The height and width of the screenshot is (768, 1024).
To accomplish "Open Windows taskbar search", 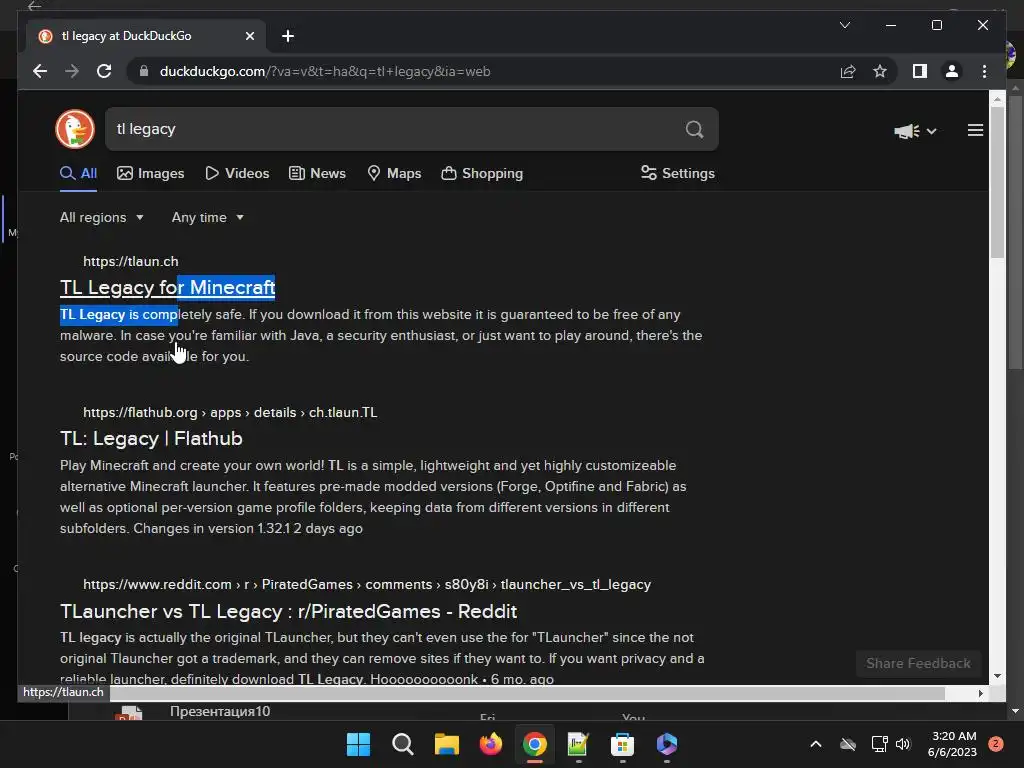I will point(402,744).
